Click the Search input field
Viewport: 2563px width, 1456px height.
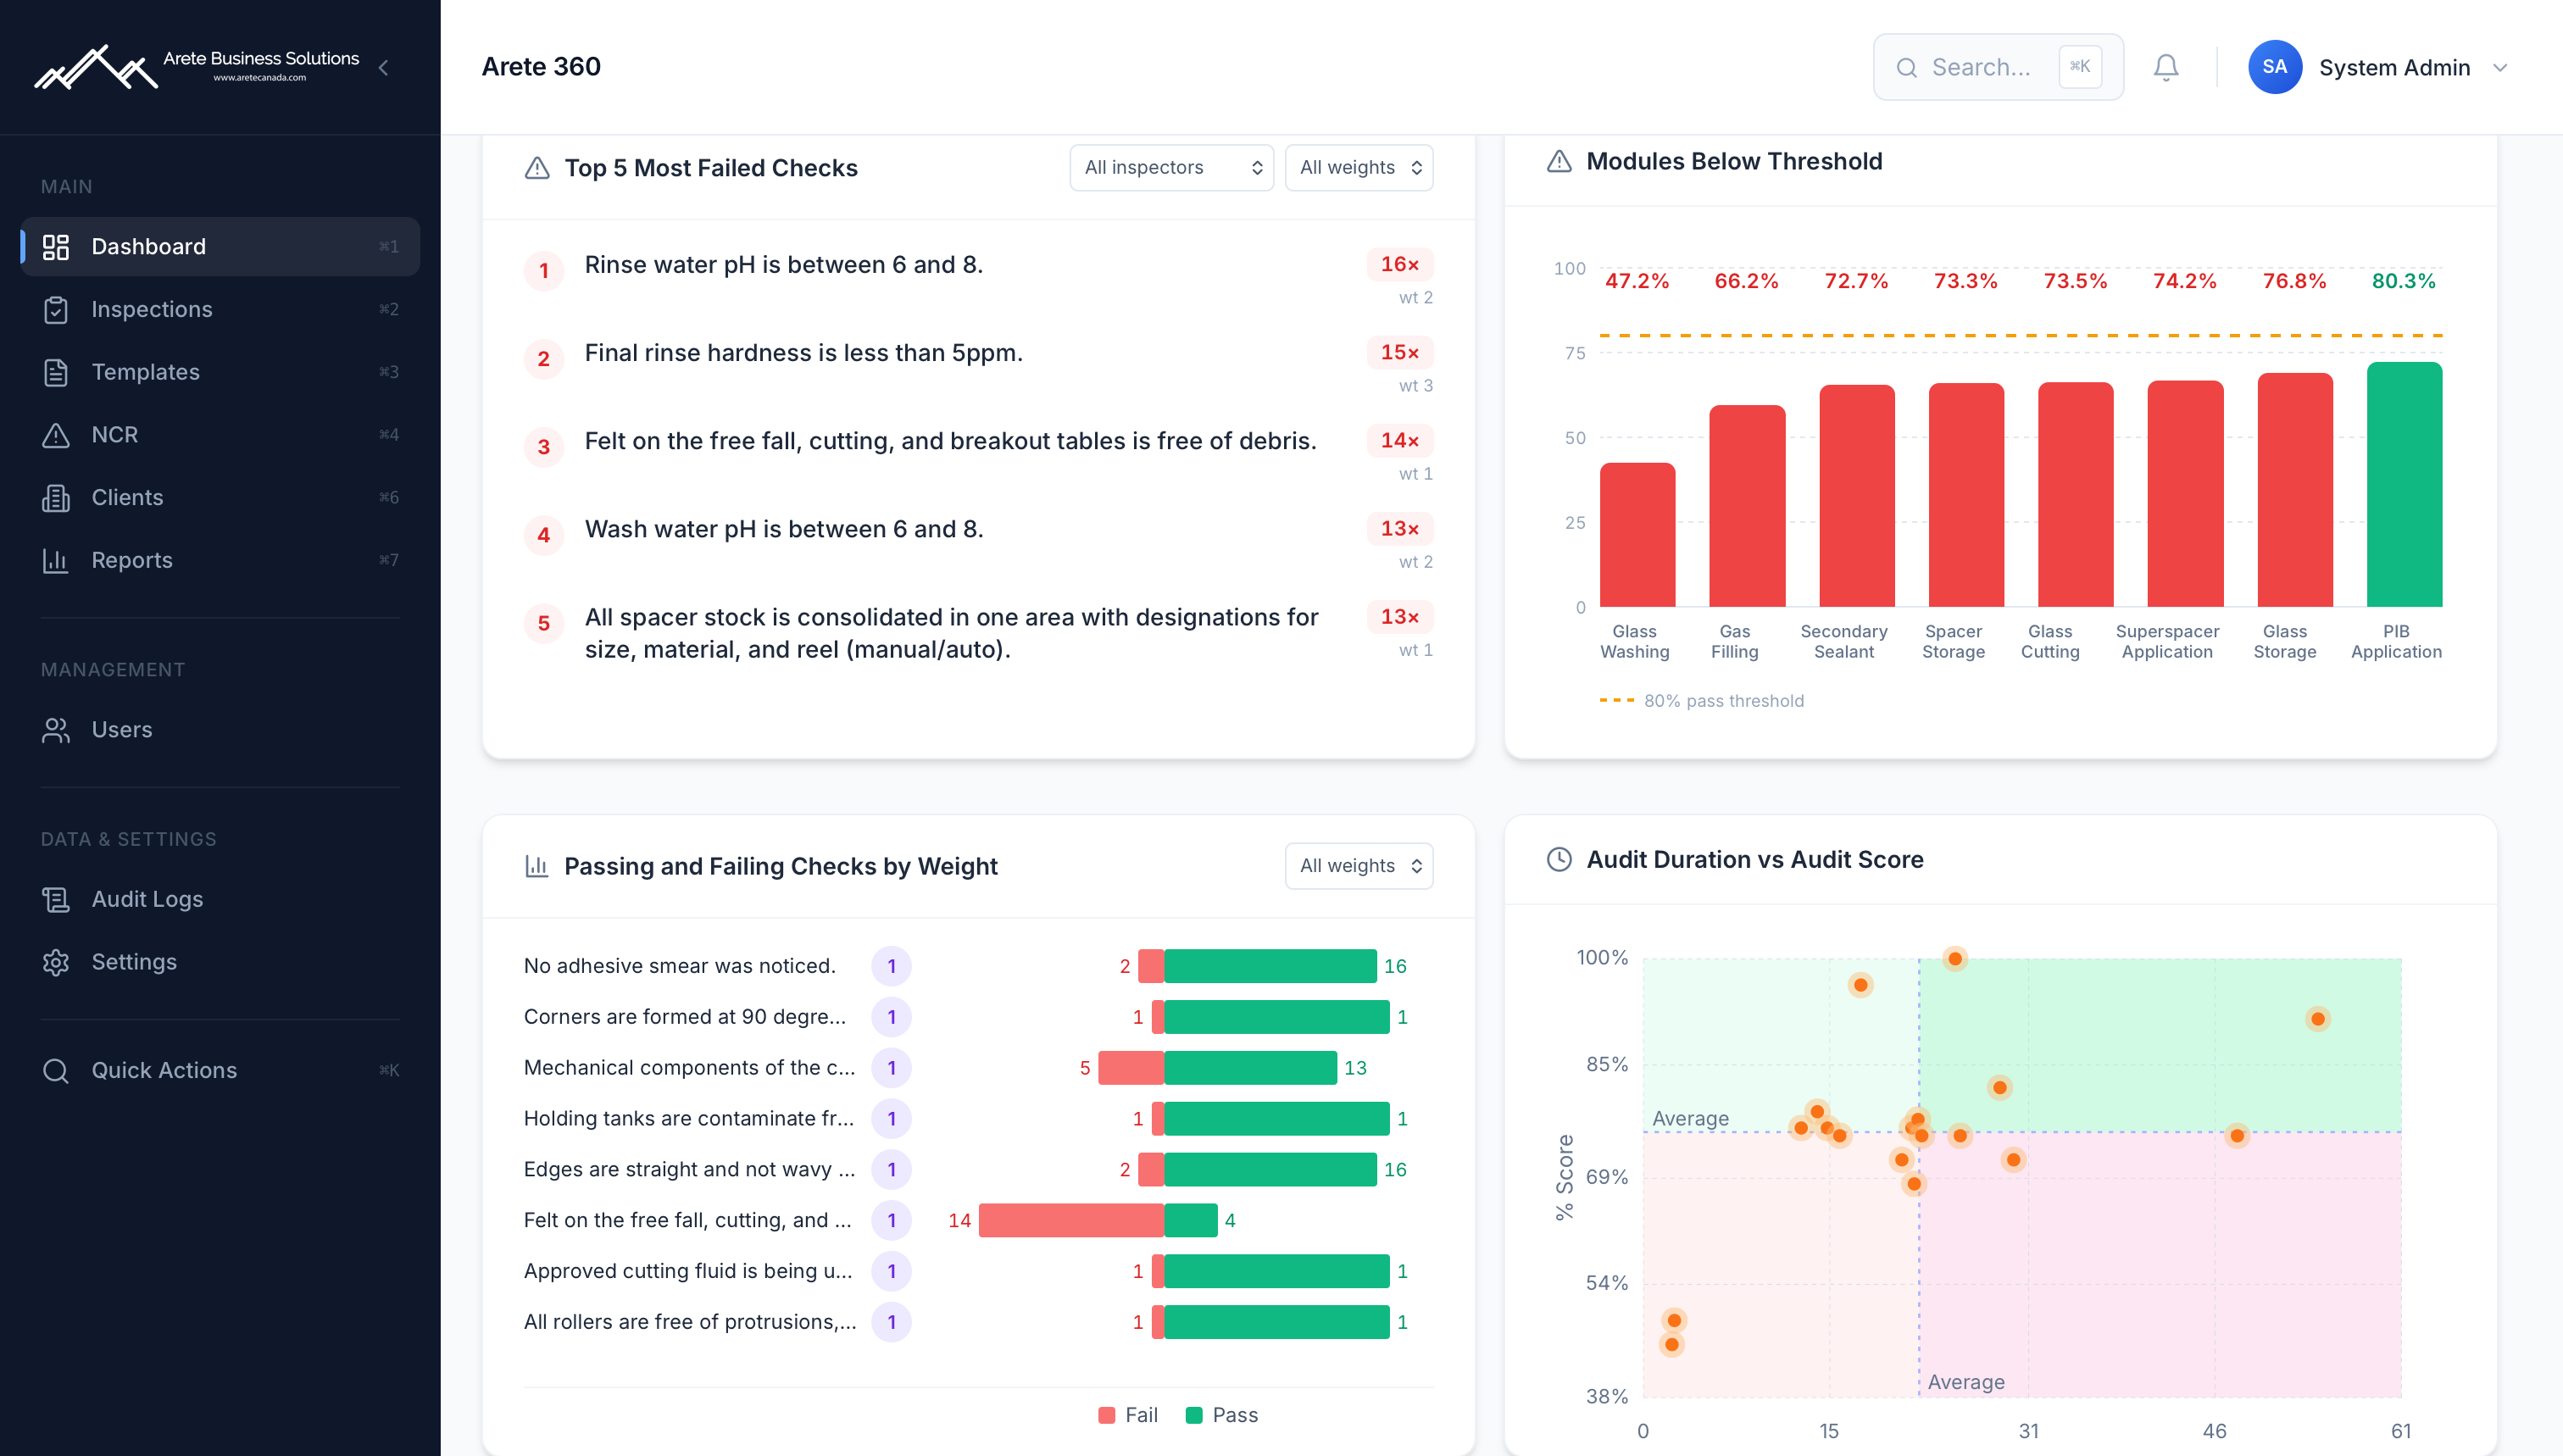tap(1997, 67)
